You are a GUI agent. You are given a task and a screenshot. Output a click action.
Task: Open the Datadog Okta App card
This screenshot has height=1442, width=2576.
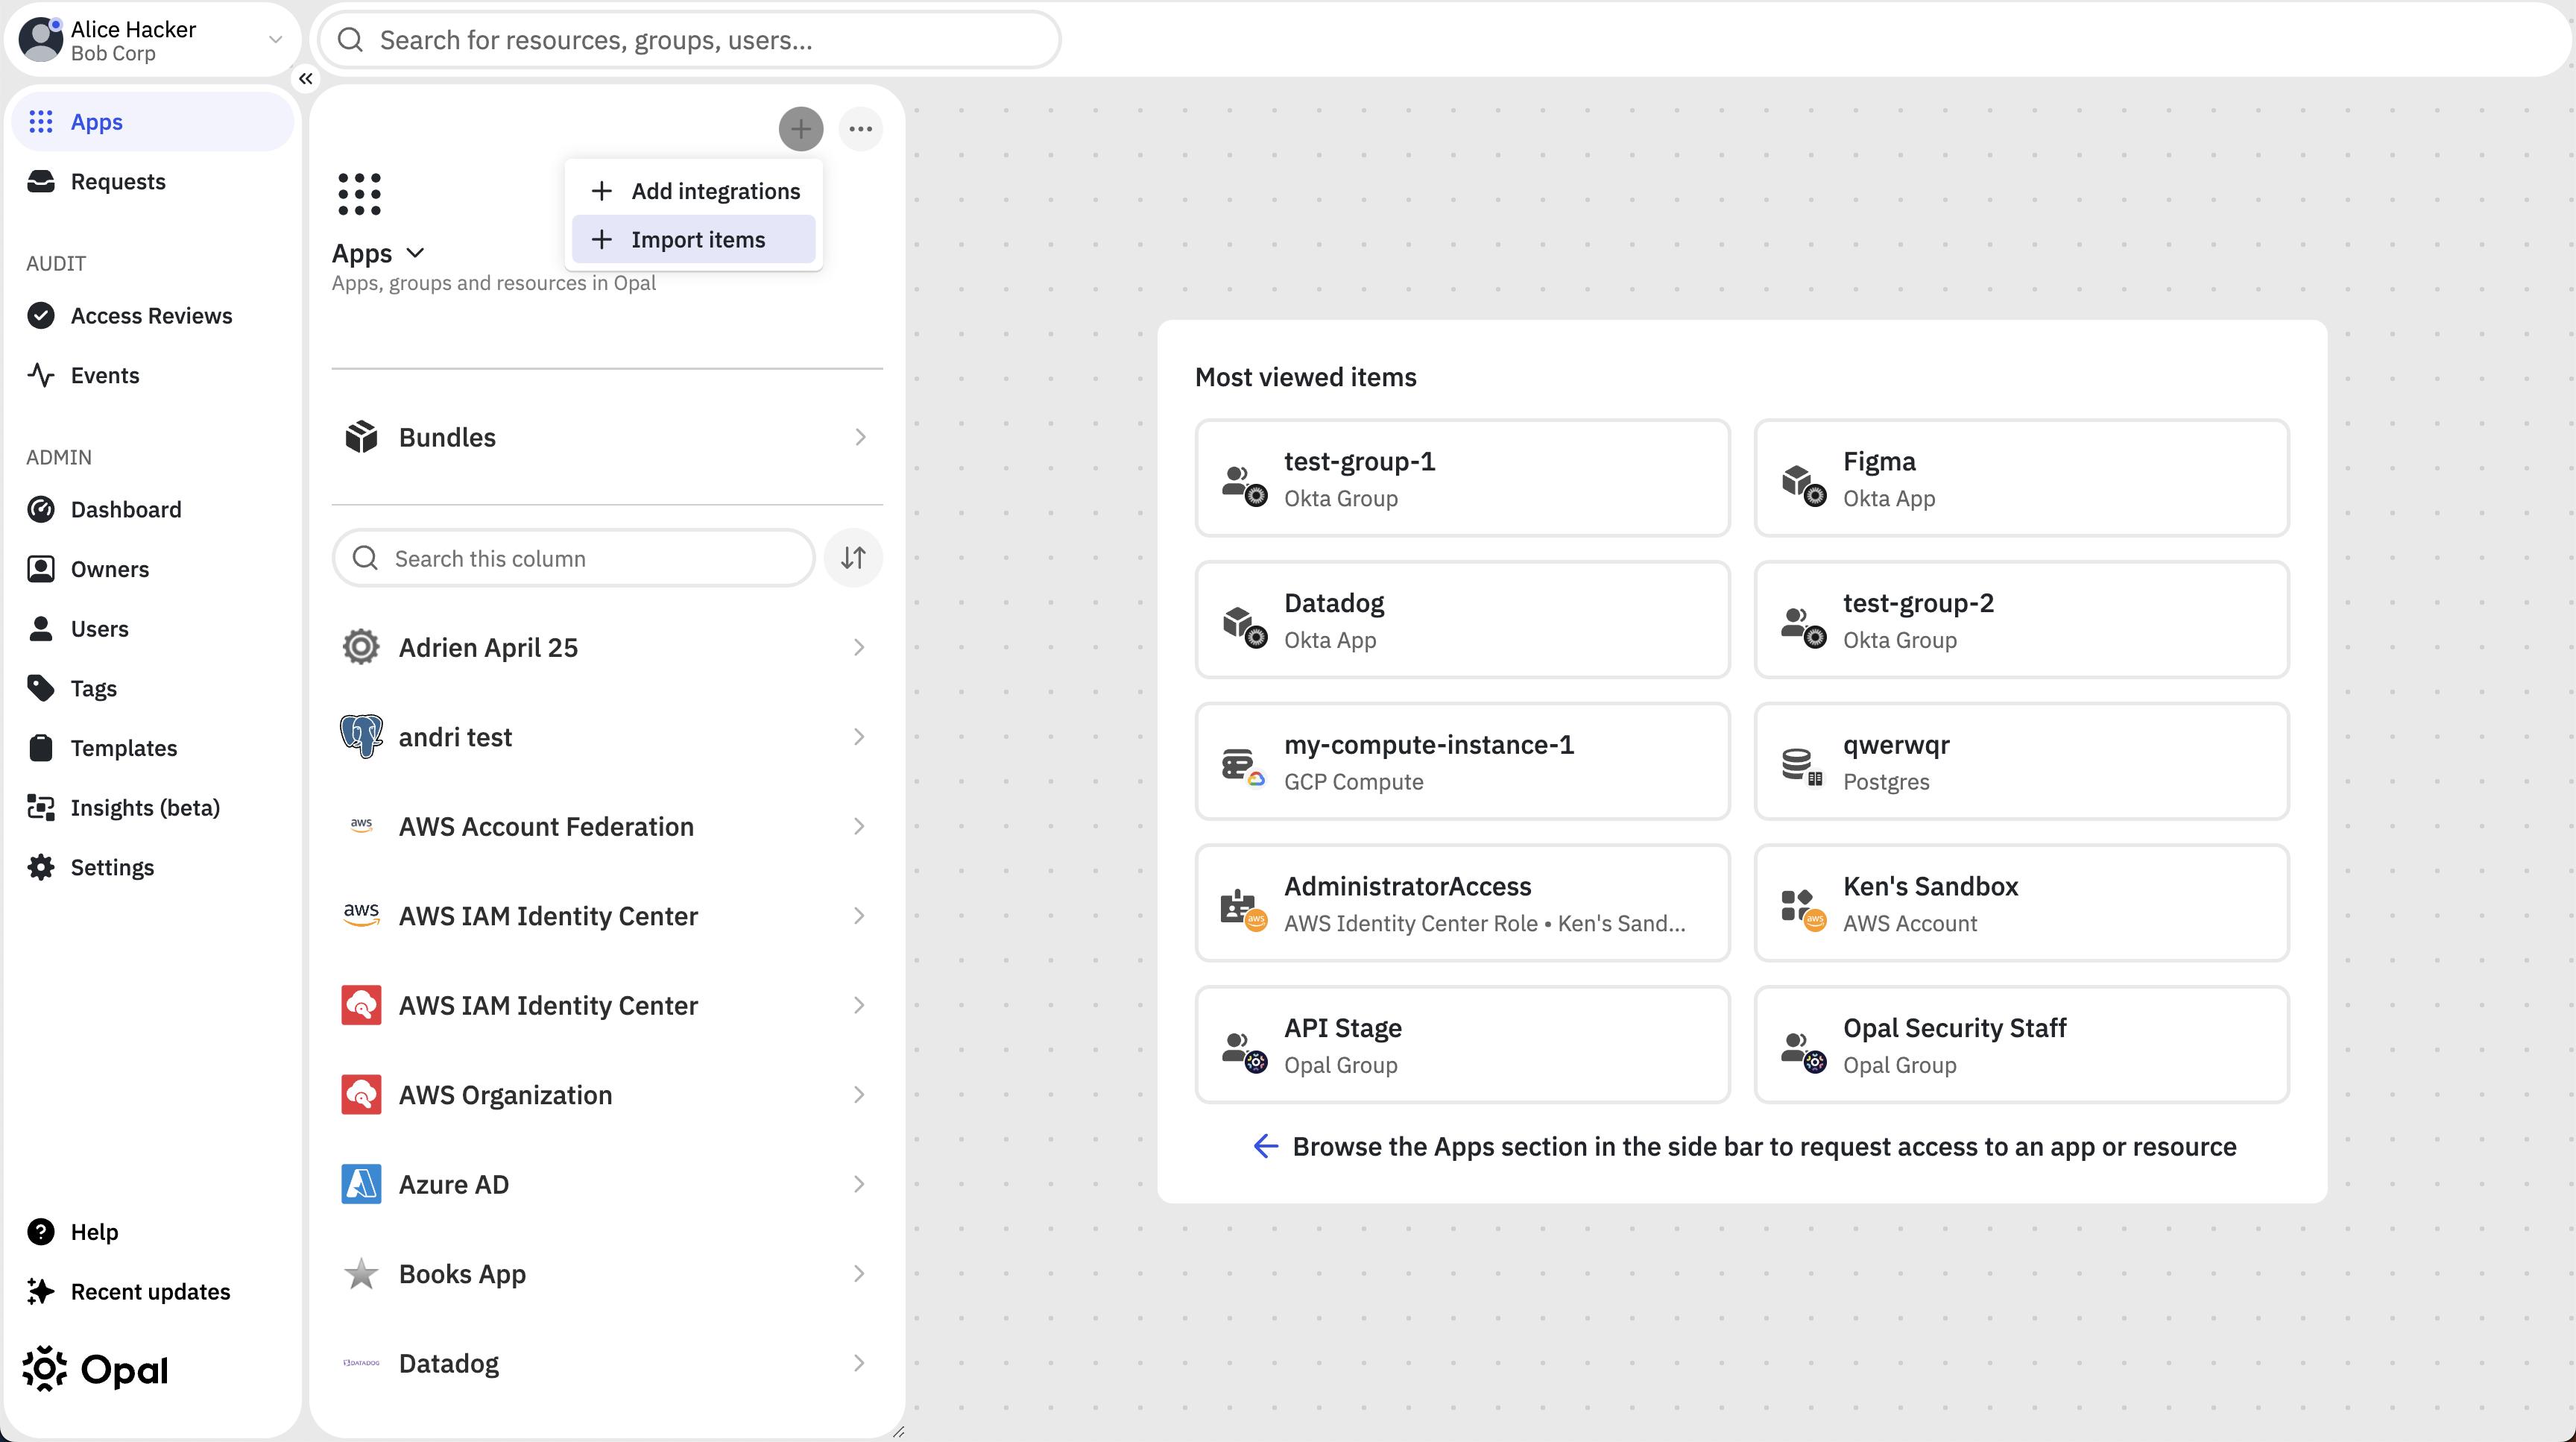(x=1463, y=620)
